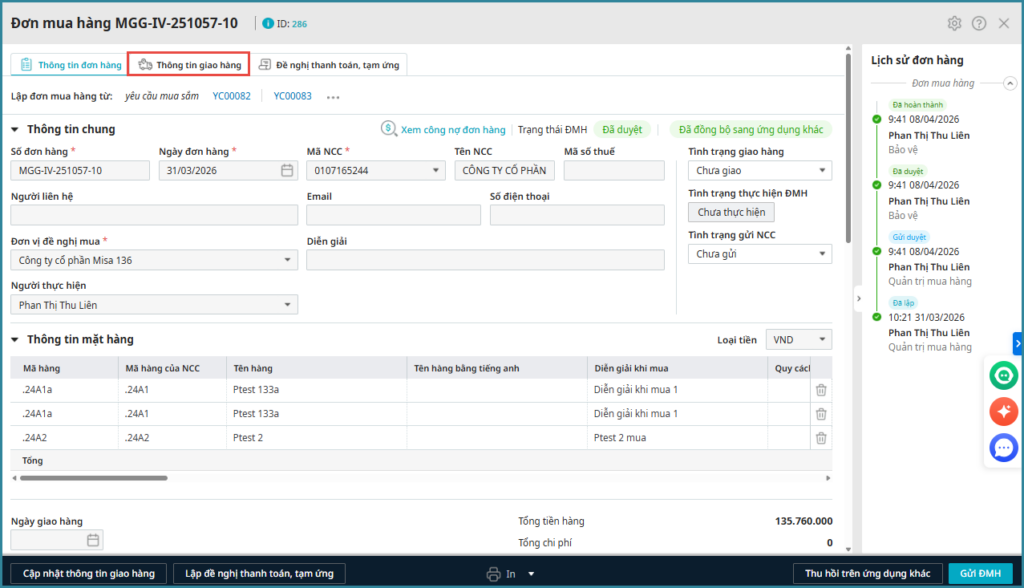Click calendar icon in Ngày đơn hàng field
This screenshot has width=1024, height=588.
287,170
